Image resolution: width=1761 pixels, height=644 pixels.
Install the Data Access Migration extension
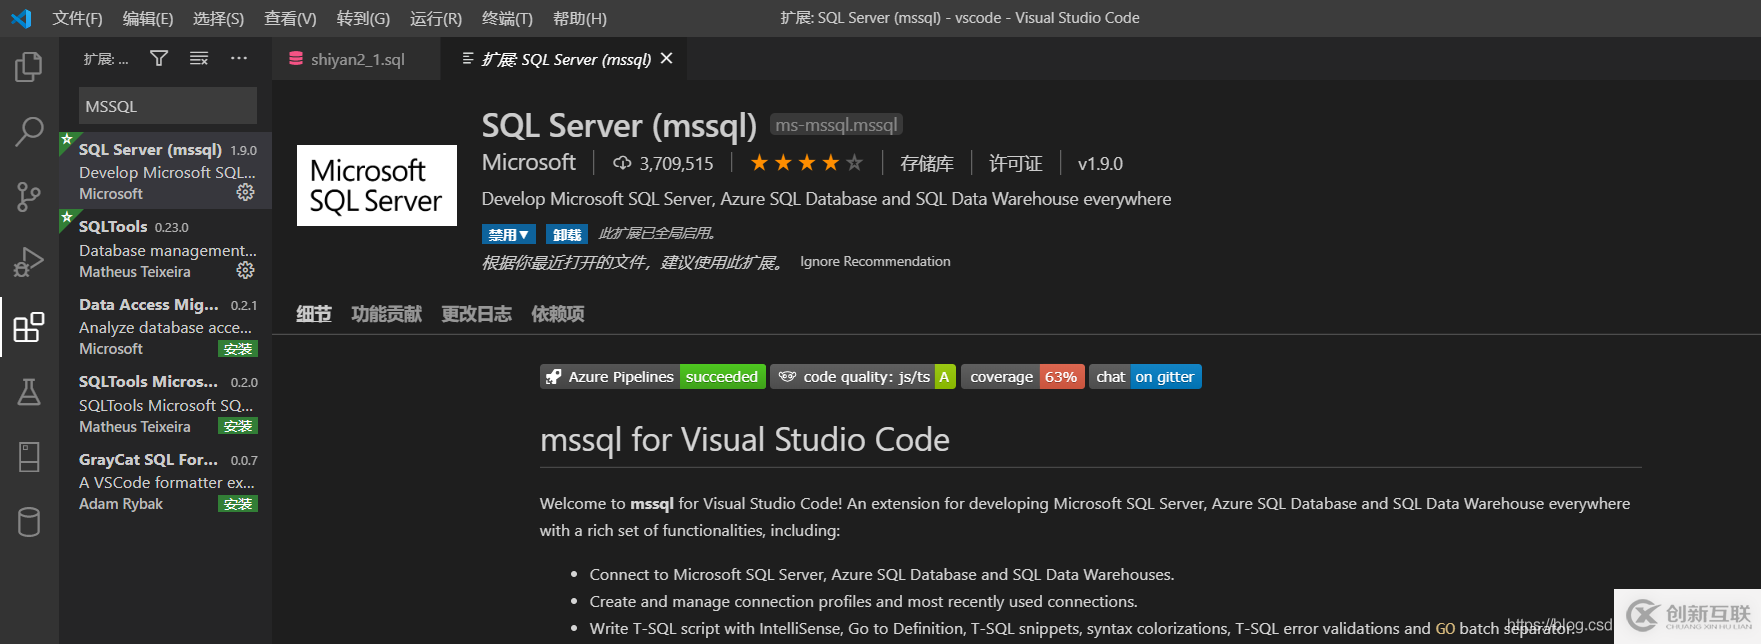tap(238, 349)
